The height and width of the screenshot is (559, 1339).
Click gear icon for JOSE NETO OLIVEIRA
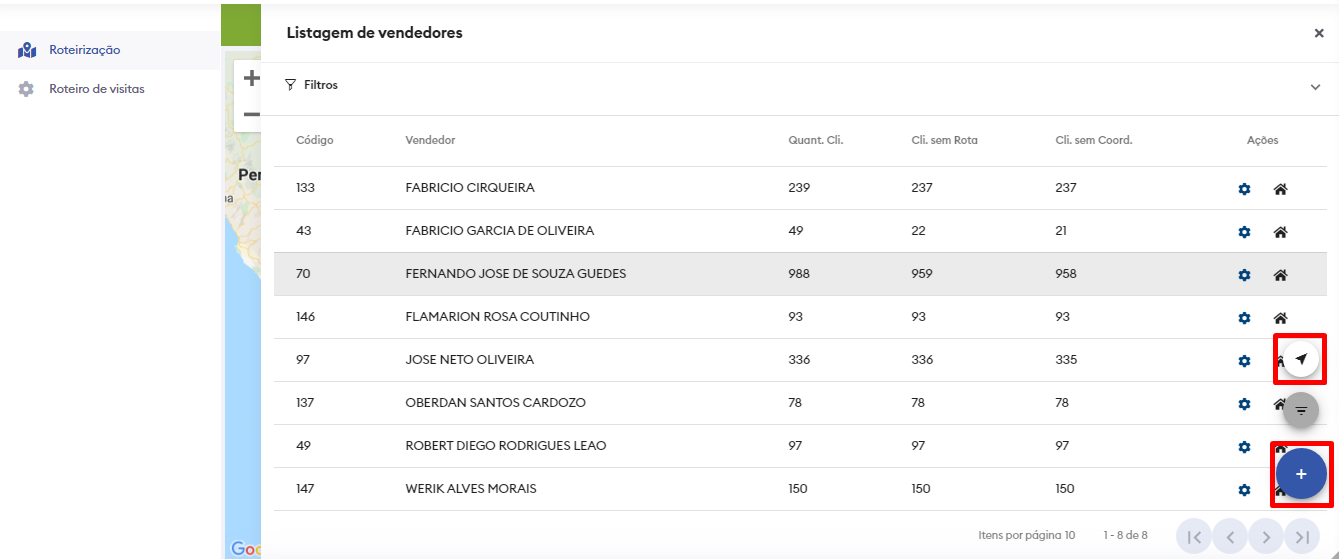click(1244, 361)
